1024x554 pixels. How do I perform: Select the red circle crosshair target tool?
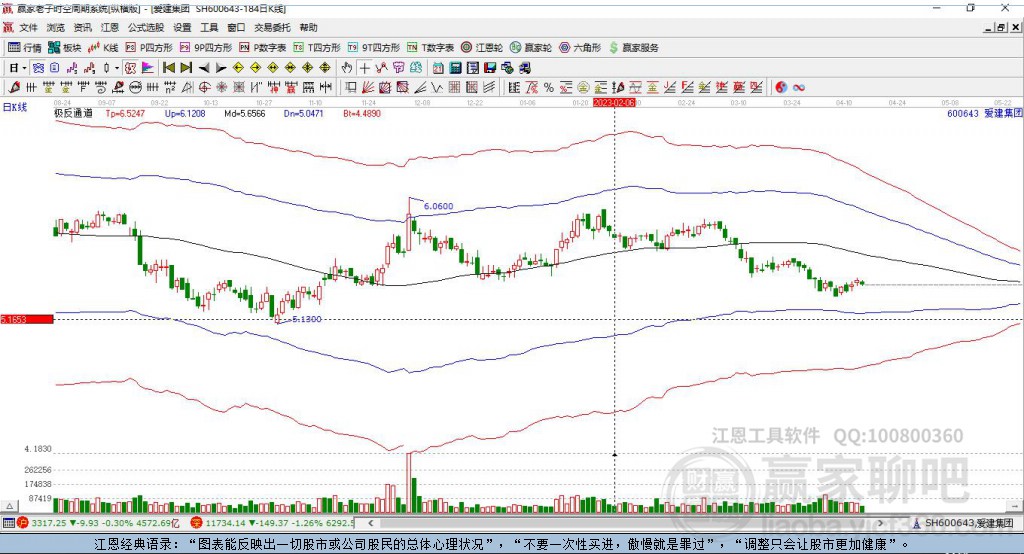point(204,87)
